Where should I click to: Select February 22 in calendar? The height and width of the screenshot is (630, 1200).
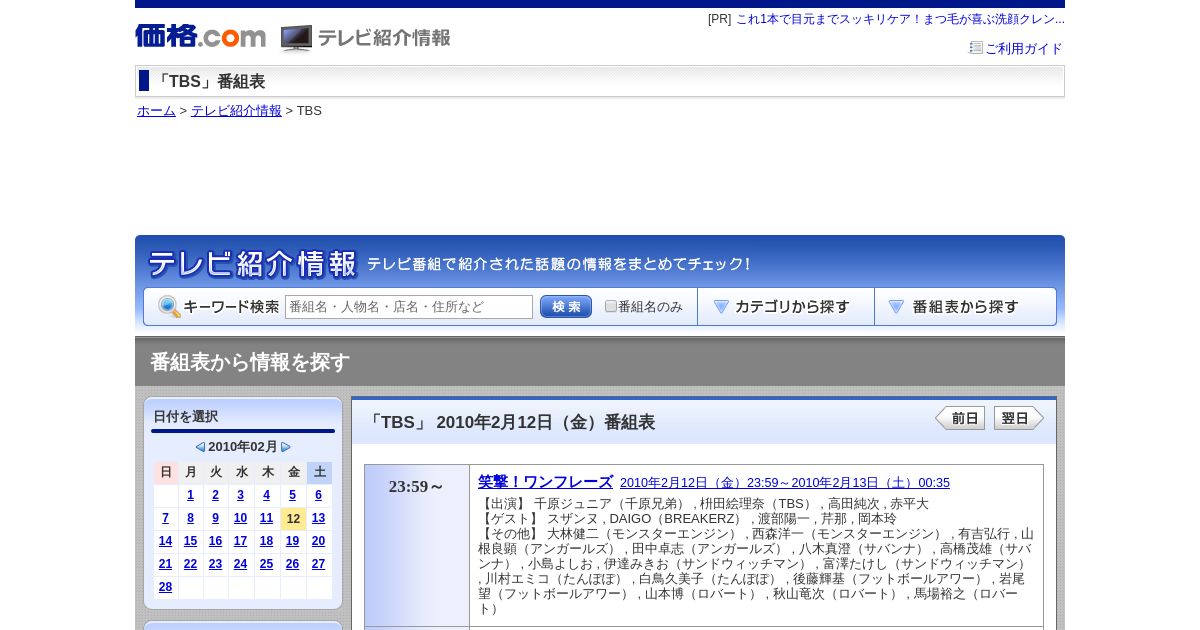coord(191,564)
